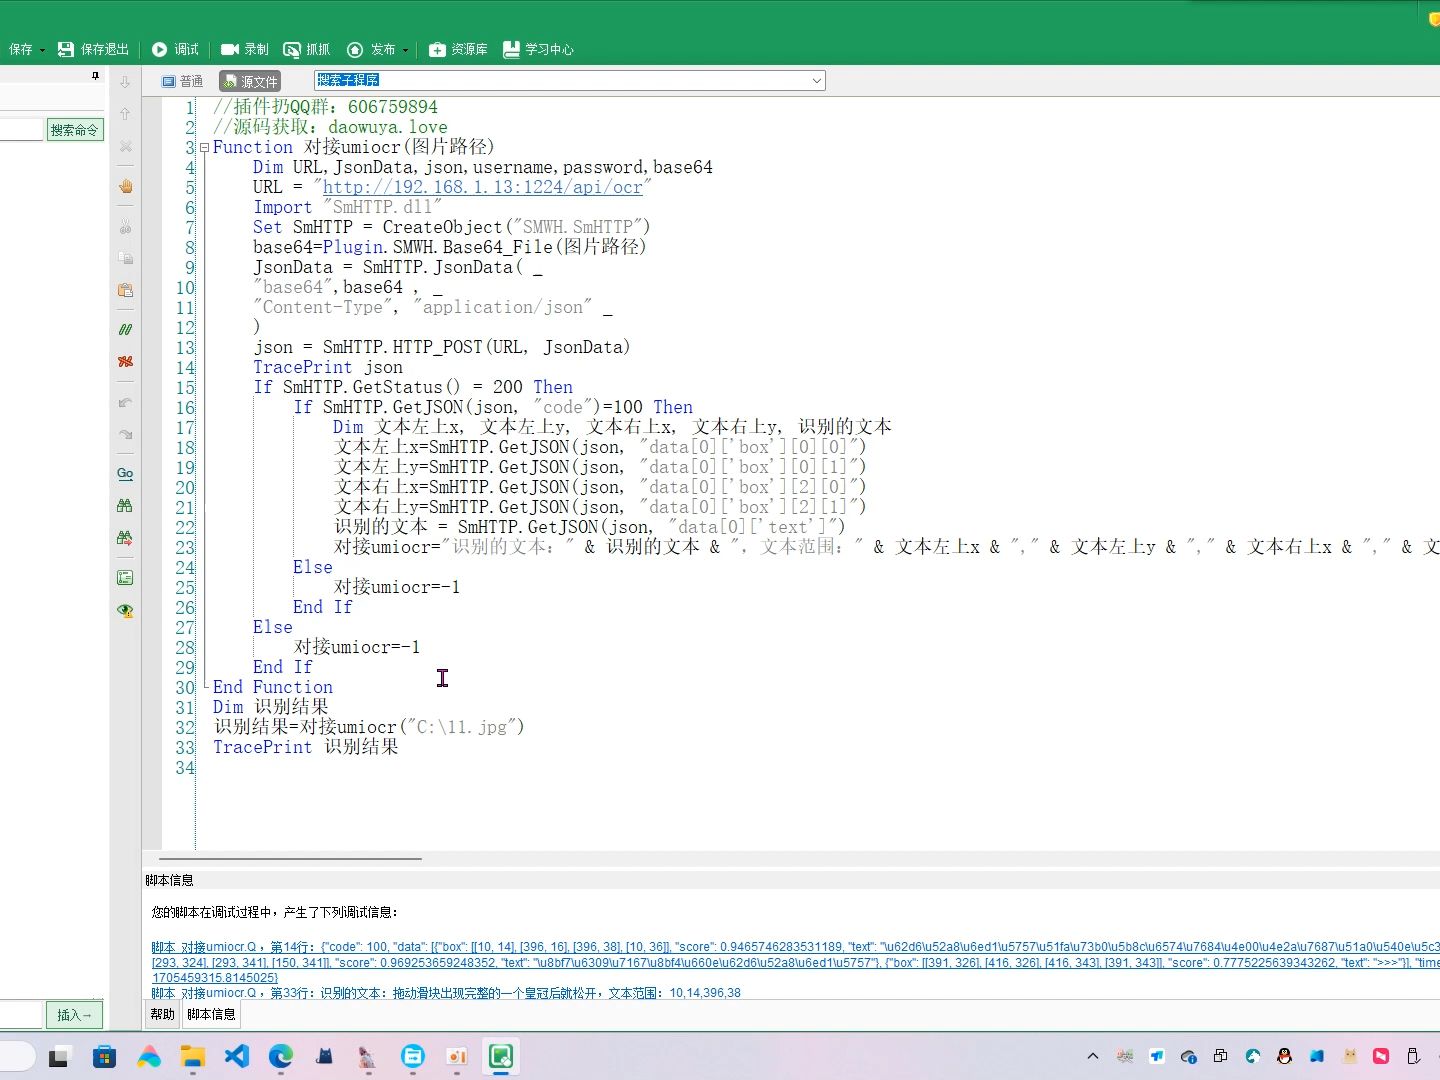Click the green comment-lines icon
1440x1080 pixels.
point(125,329)
